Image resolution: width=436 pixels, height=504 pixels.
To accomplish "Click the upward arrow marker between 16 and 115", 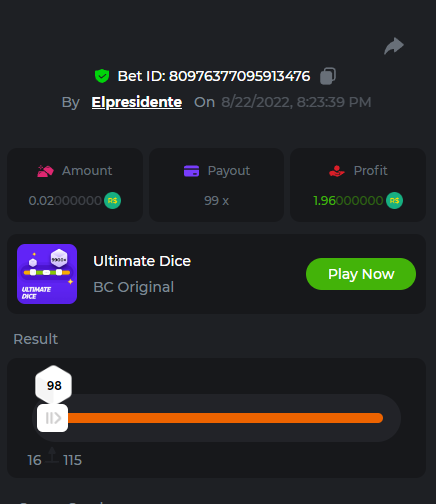I will (52, 455).
